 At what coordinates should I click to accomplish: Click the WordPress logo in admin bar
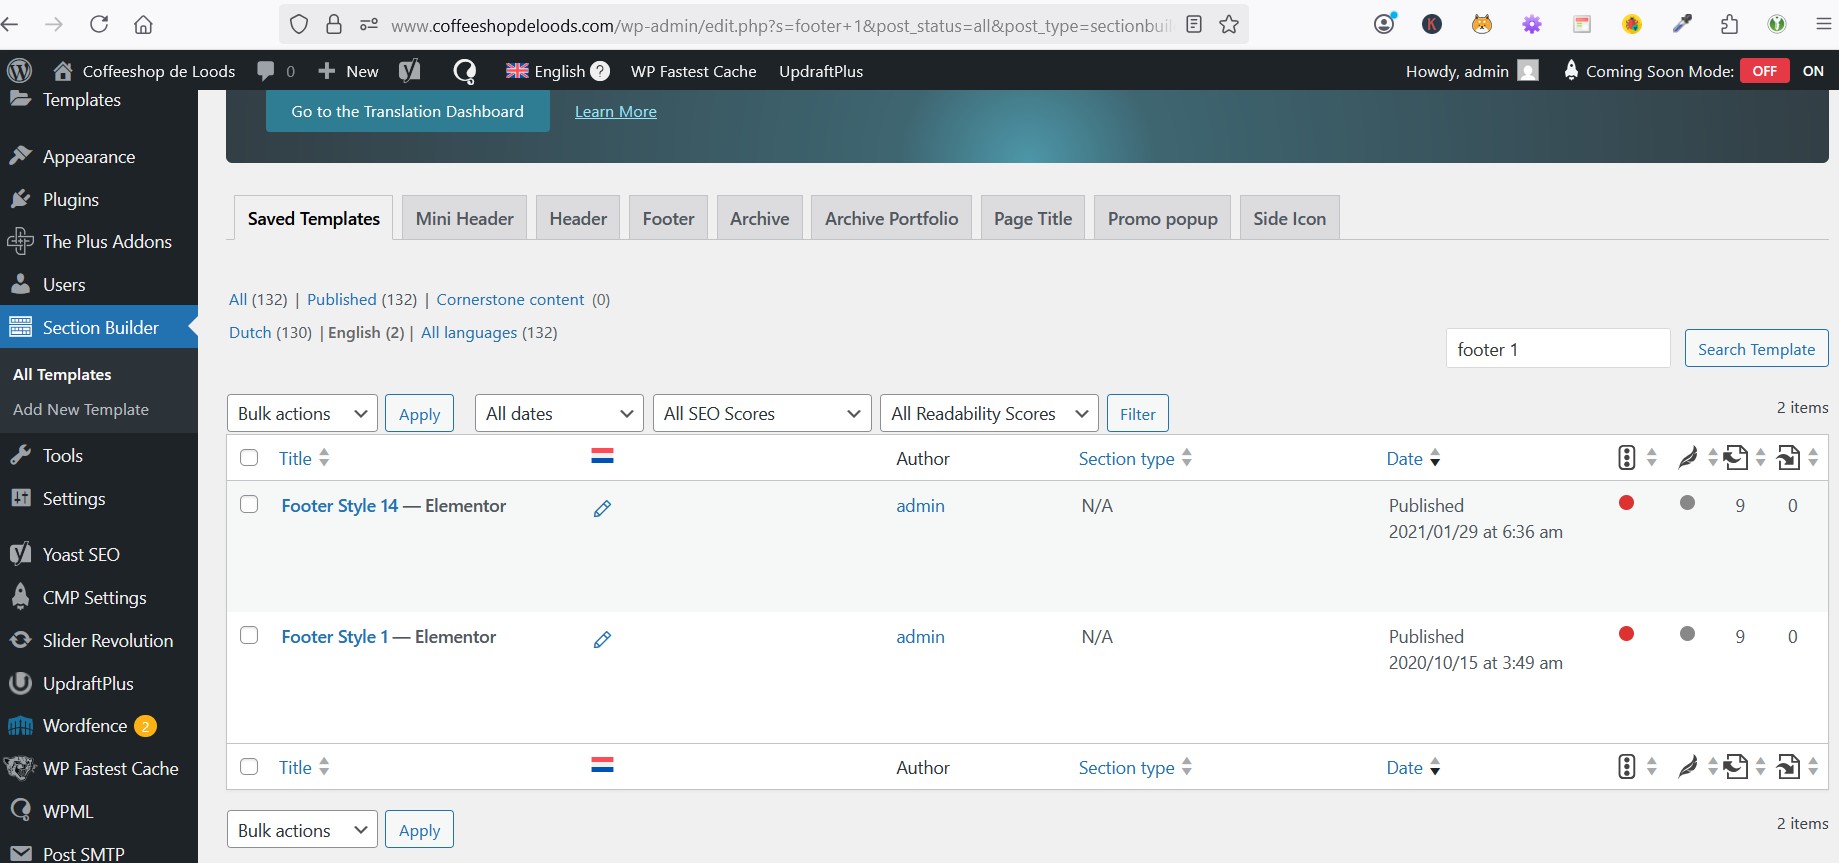[20, 71]
